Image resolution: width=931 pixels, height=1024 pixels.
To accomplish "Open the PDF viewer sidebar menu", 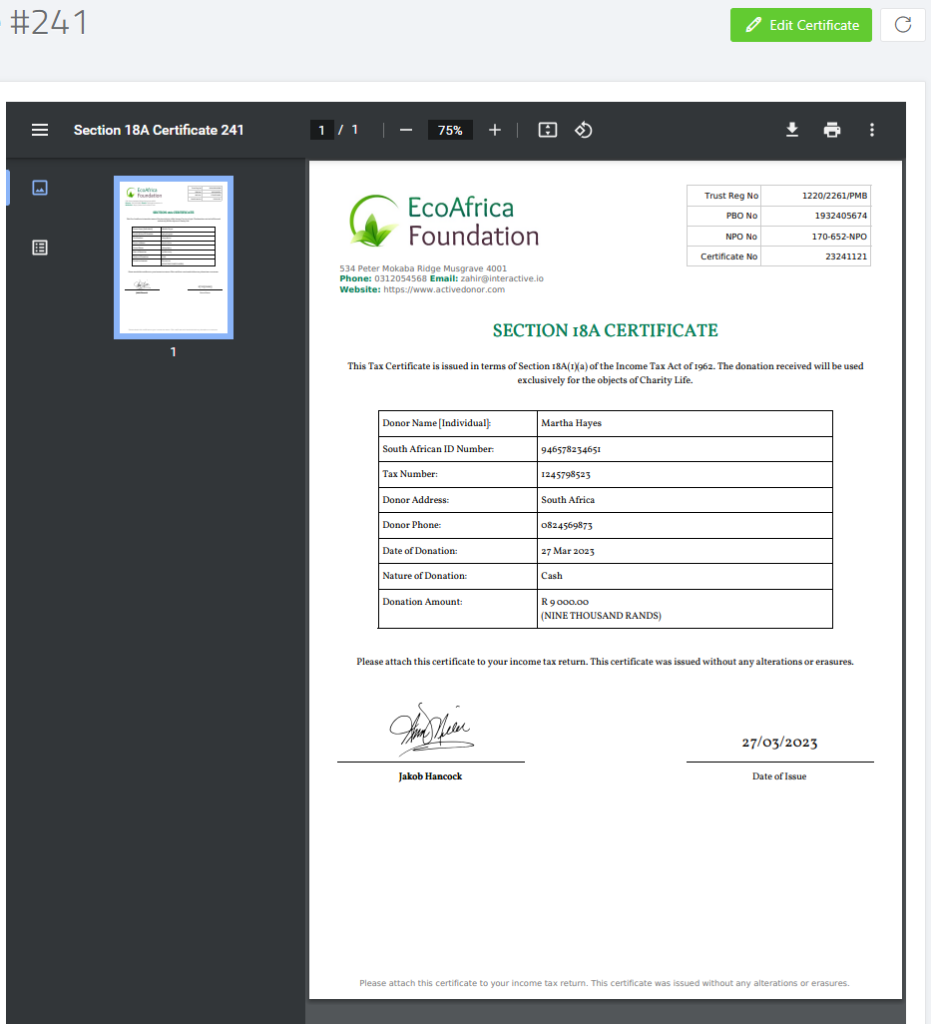I will (40, 130).
